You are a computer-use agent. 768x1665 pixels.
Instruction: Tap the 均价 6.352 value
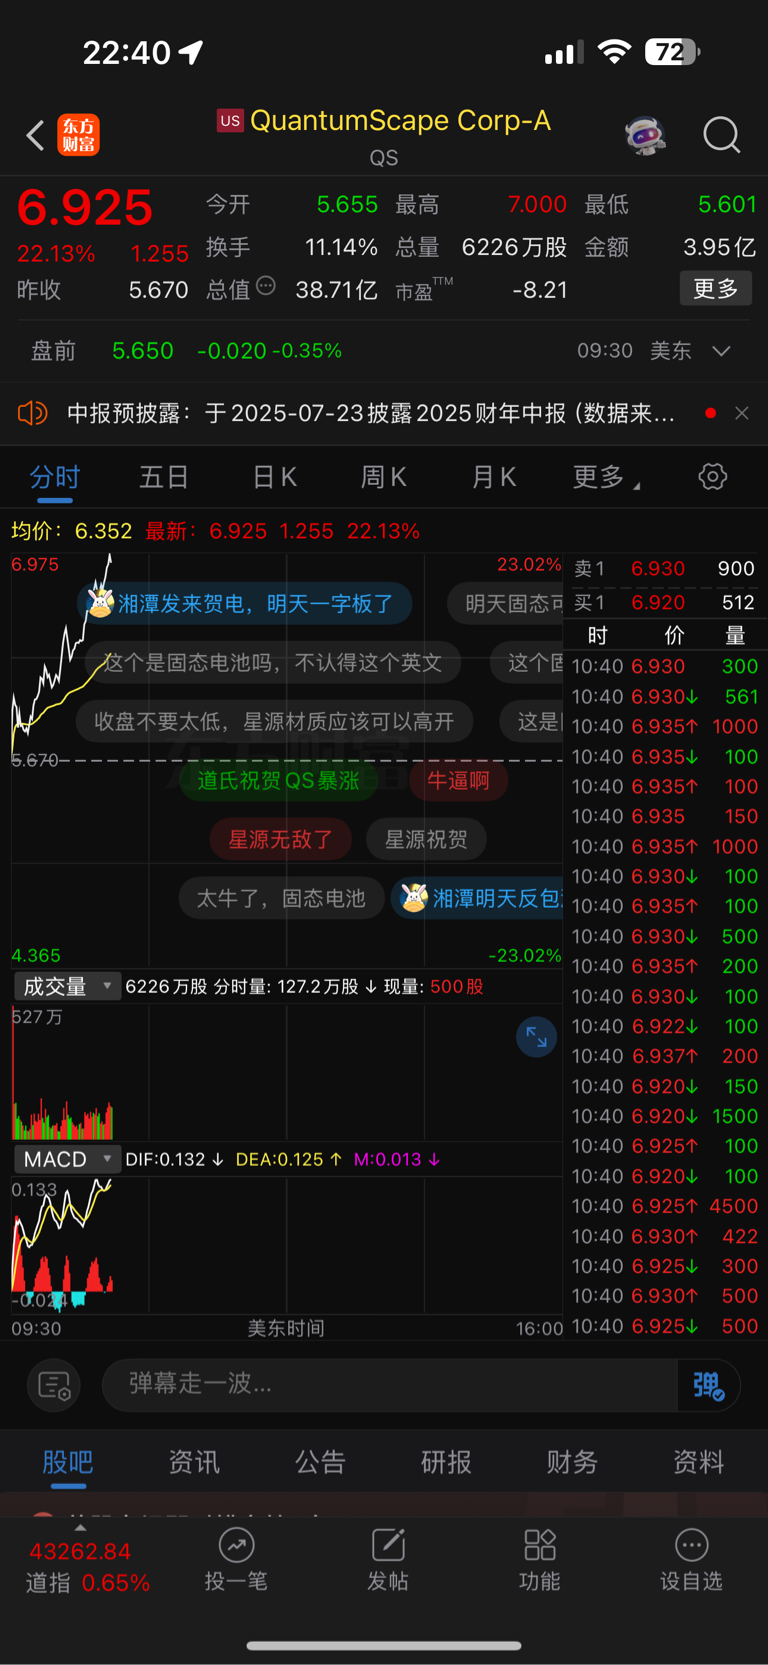104,531
